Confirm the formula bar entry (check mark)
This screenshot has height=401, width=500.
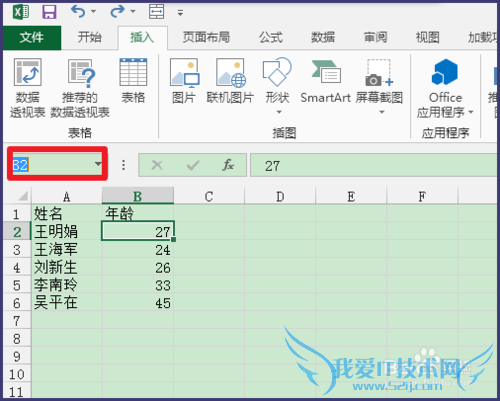(x=193, y=165)
